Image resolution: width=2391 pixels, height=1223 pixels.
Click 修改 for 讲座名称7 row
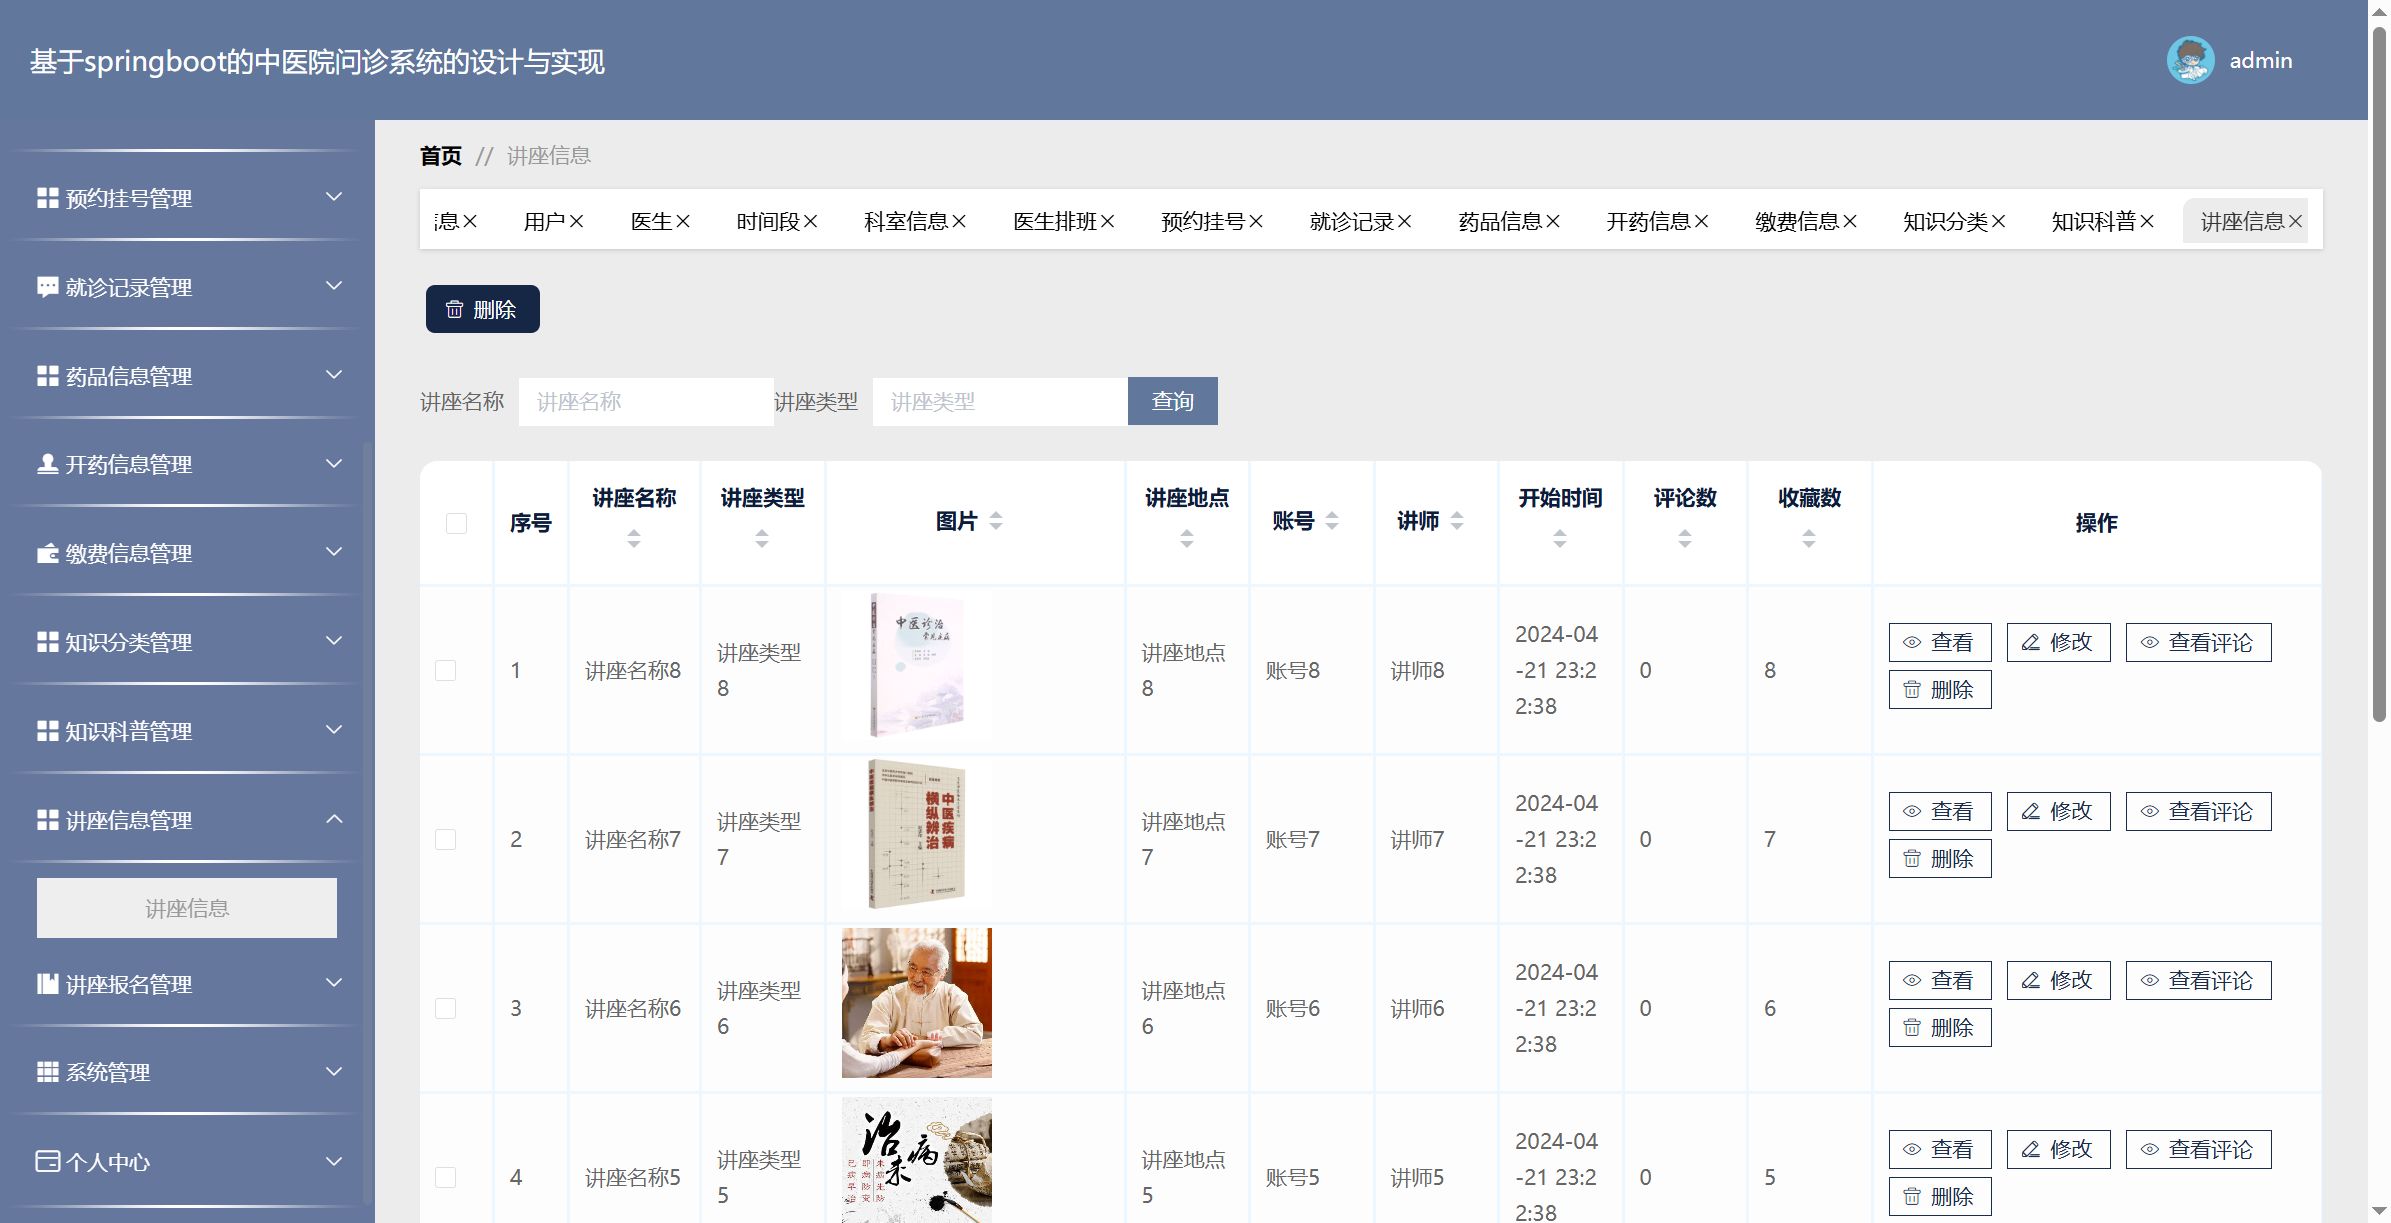tap(2058, 811)
